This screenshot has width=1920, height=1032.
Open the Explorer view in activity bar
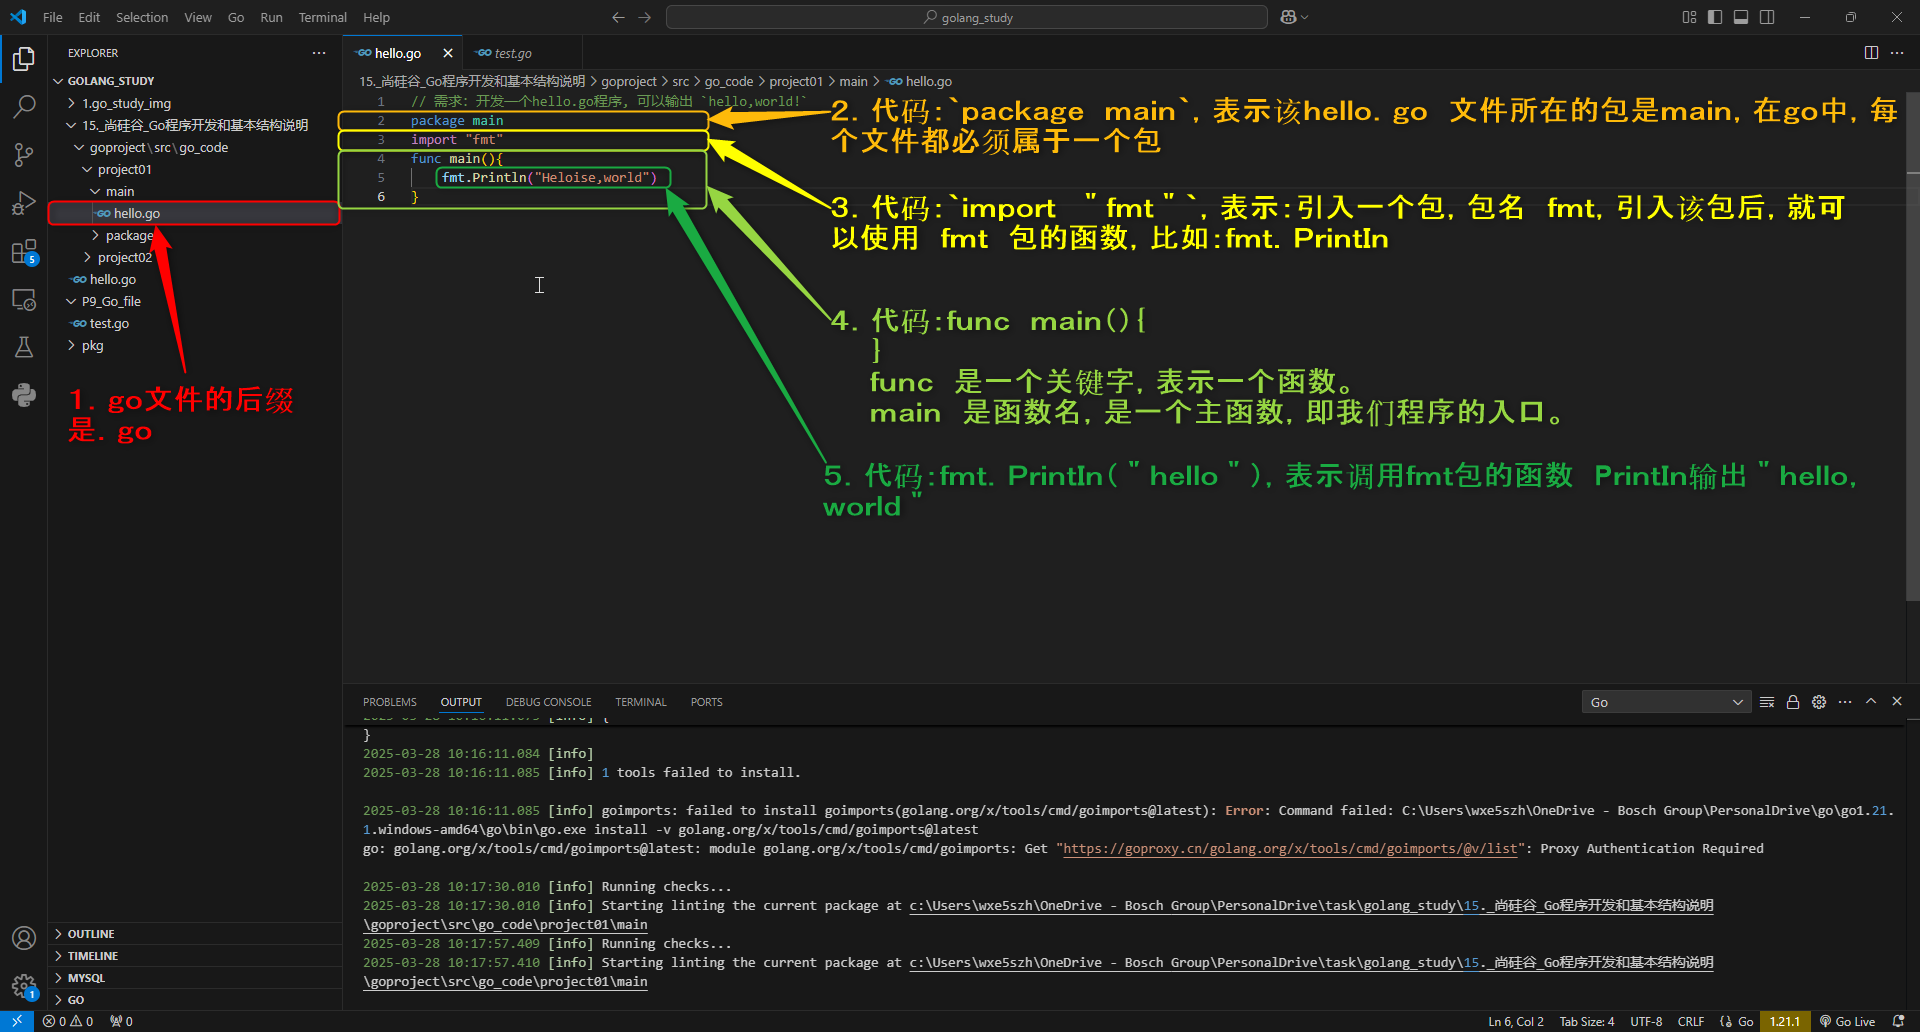(x=24, y=59)
